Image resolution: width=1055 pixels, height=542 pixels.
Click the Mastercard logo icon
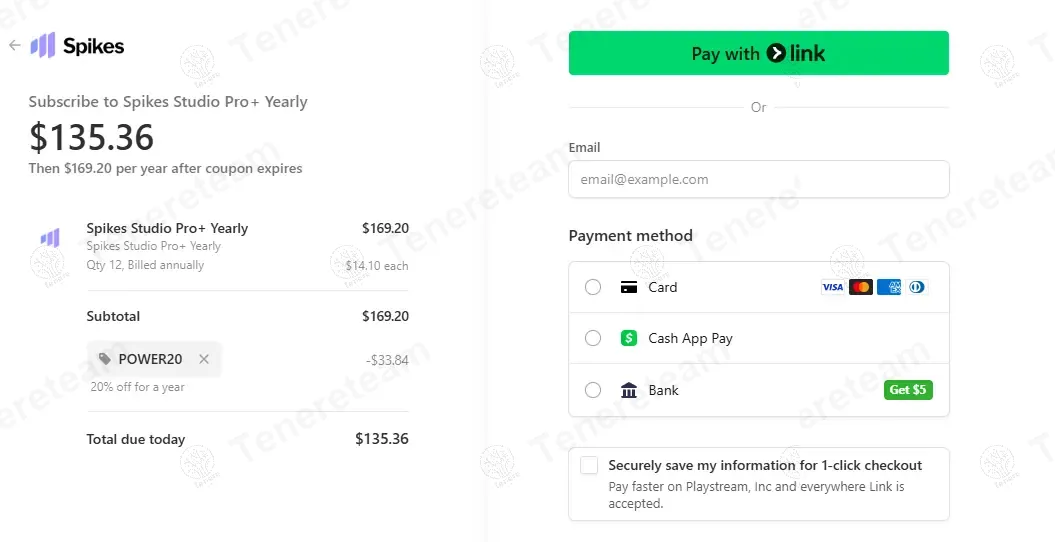click(860, 287)
